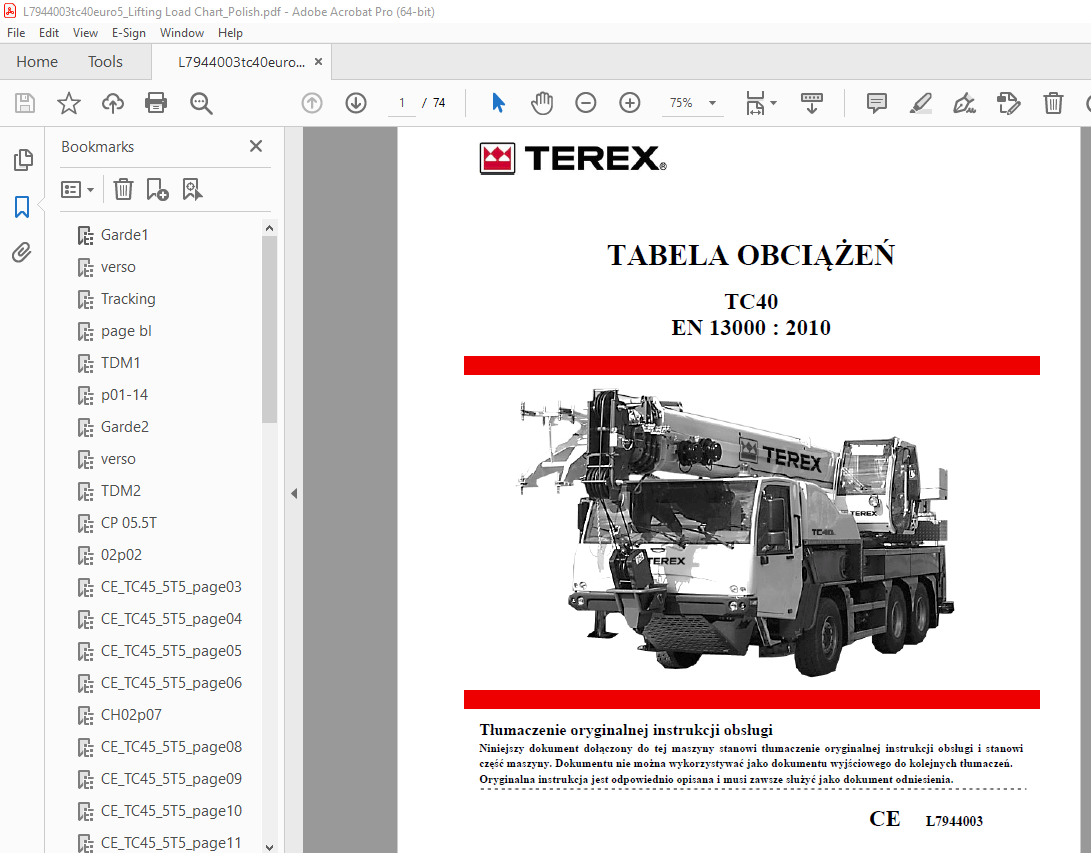The height and width of the screenshot is (853, 1091).
Task: Open the CE_TC45_5T5_page10 bookmark
Action: pyautogui.click(x=171, y=811)
